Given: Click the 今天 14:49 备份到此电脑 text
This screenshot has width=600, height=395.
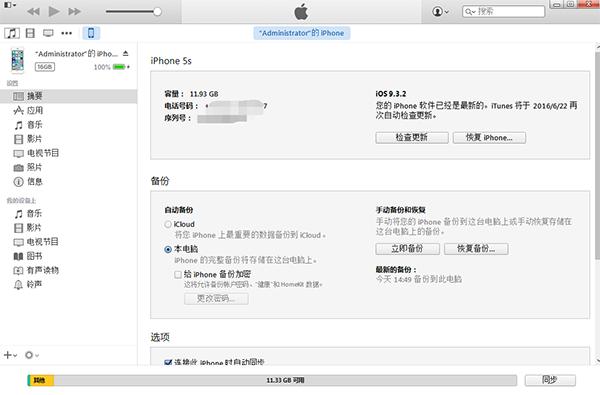Looking at the screenshot, I should (x=419, y=279).
